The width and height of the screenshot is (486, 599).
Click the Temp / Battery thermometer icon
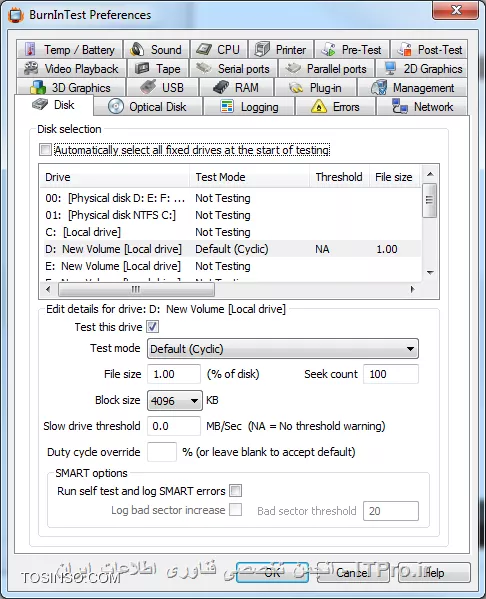[30, 49]
